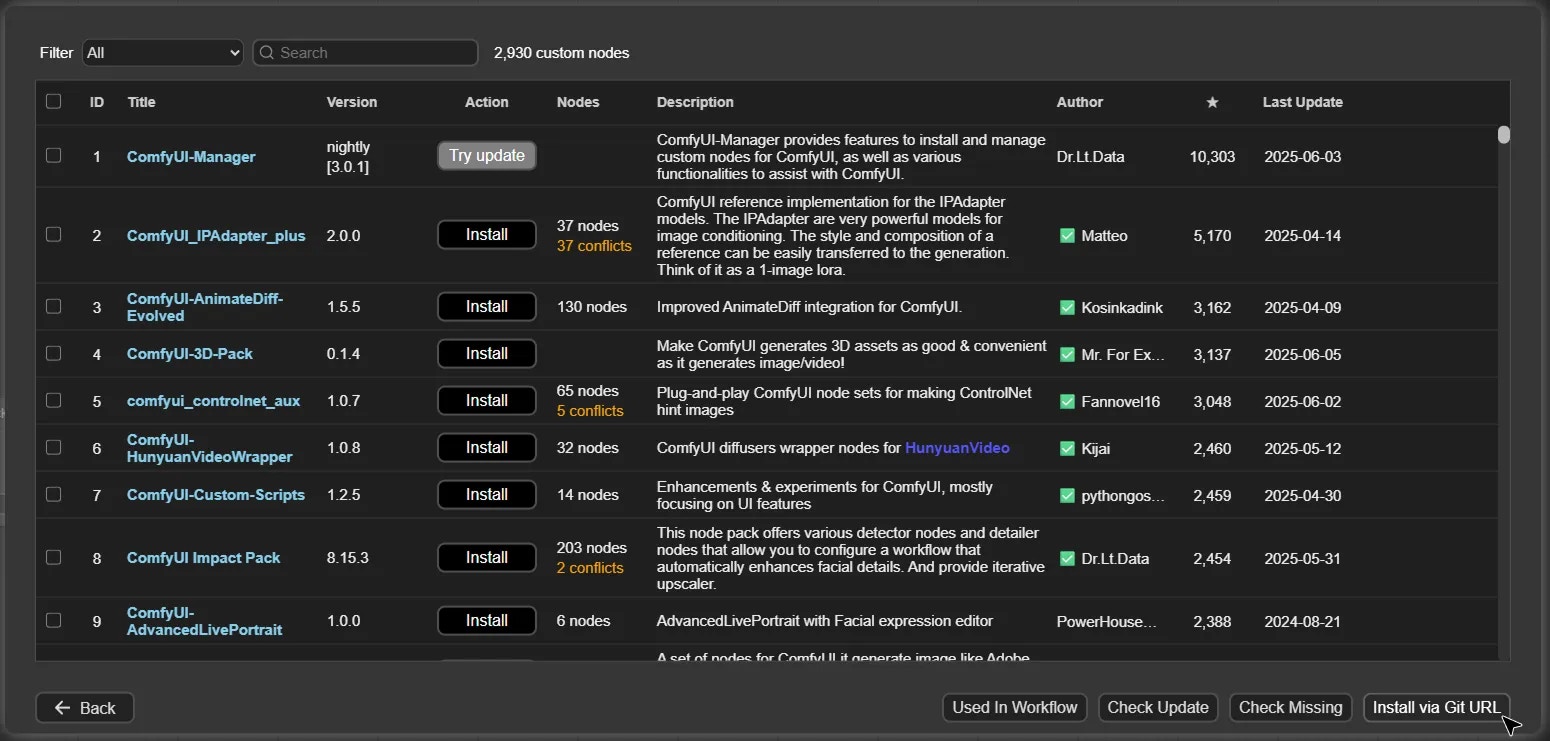
Task: Check the ComfyUI-Custom-Scripts row checkbox
Action: point(54,494)
